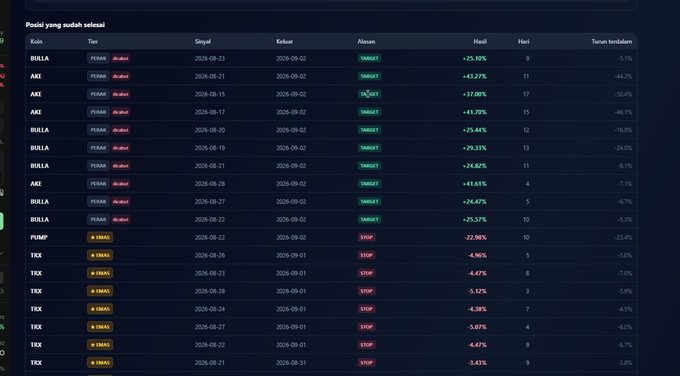
Task: Click the Koin column header
Action: [36, 42]
